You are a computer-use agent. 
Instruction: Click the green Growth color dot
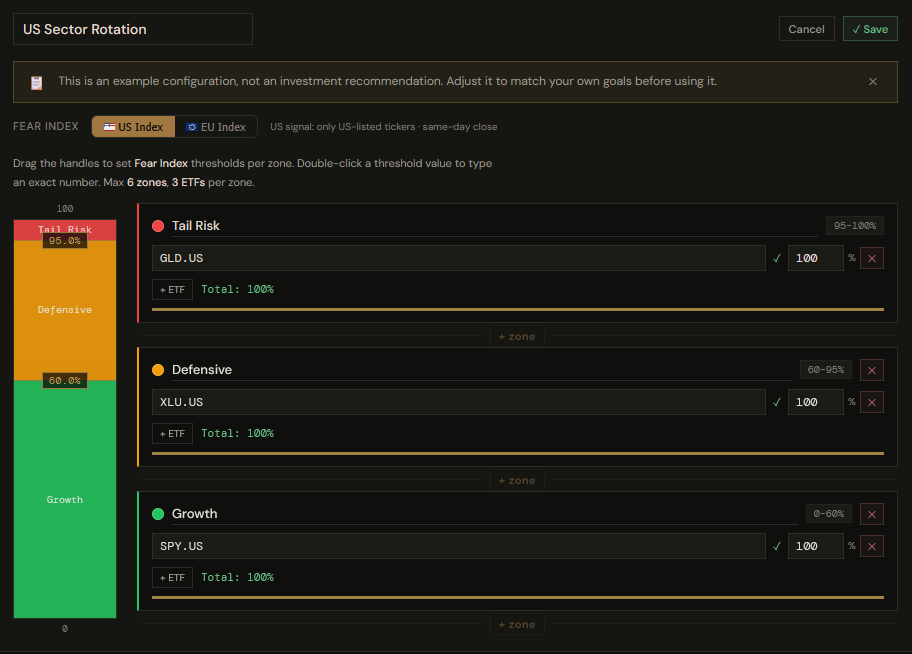tap(158, 514)
